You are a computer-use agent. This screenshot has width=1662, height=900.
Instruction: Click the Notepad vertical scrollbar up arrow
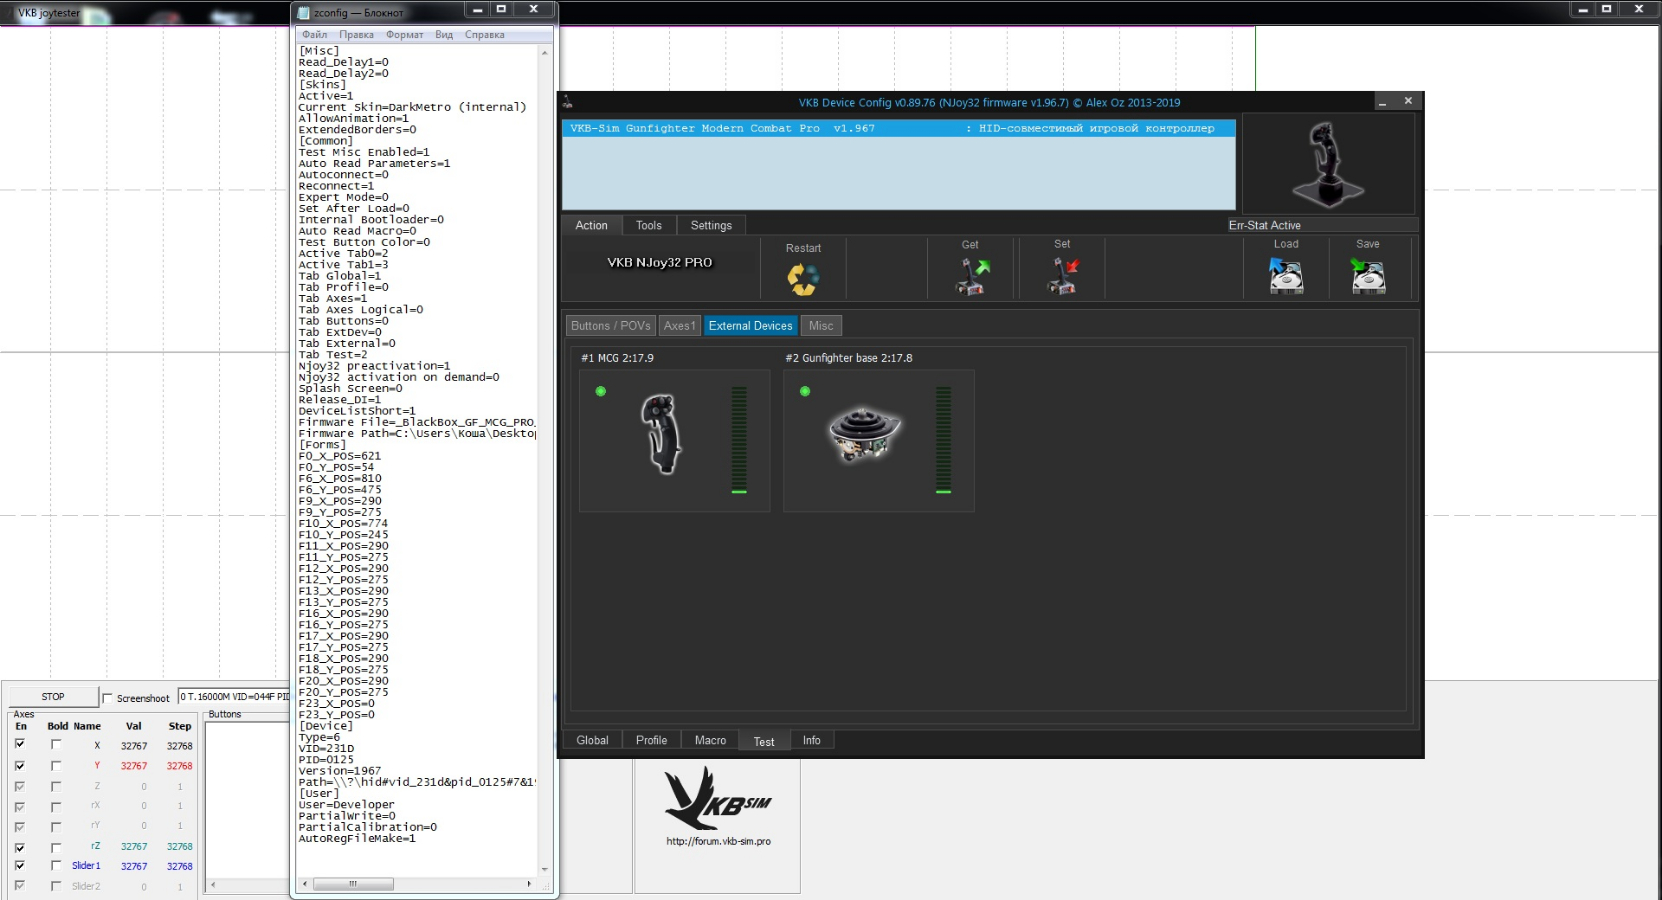pos(545,52)
